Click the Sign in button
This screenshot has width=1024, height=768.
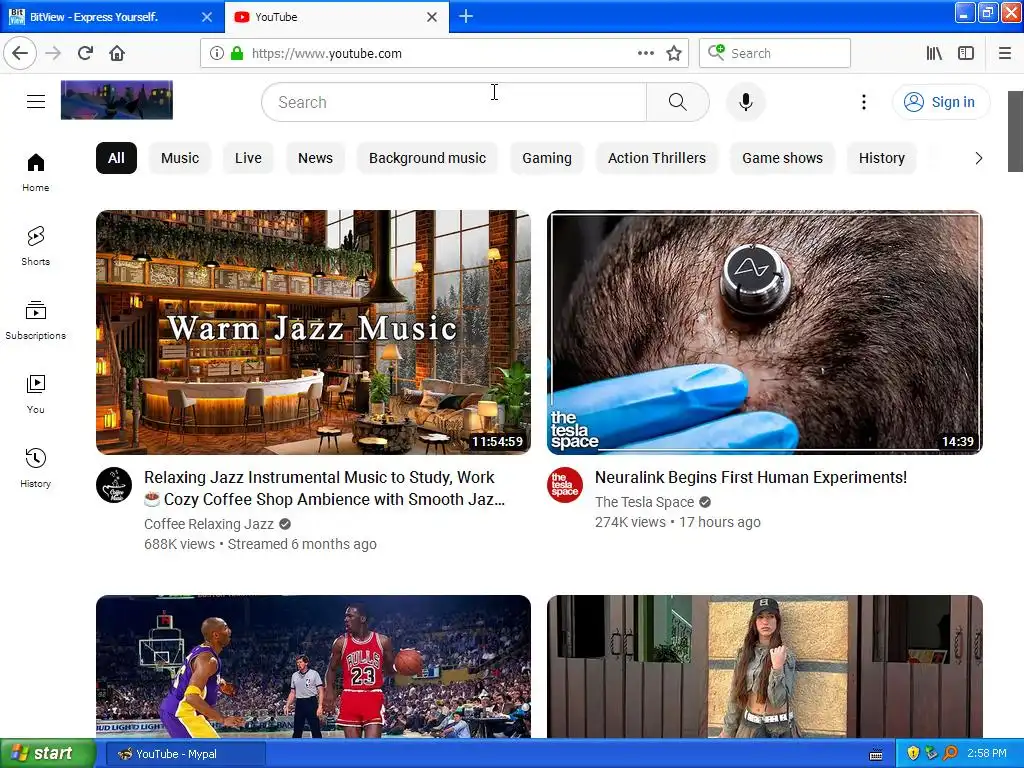point(940,102)
